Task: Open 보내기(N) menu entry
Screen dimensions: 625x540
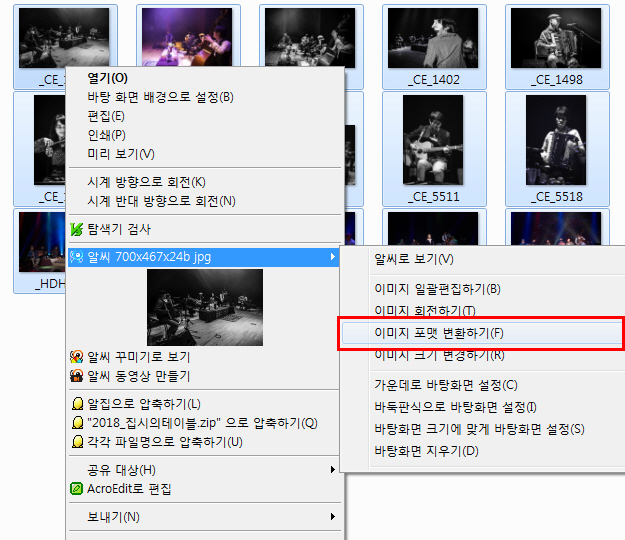Action: [x=114, y=517]
